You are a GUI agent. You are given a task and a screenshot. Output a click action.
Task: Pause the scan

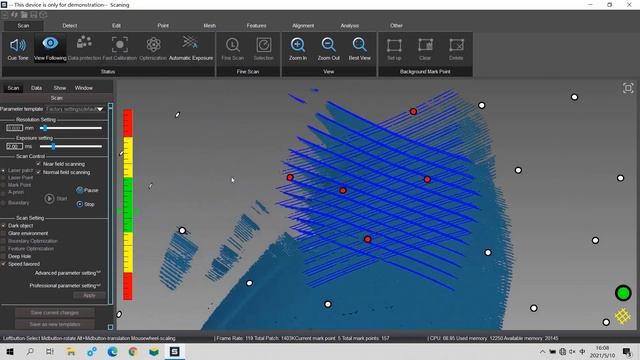(87, 190)
